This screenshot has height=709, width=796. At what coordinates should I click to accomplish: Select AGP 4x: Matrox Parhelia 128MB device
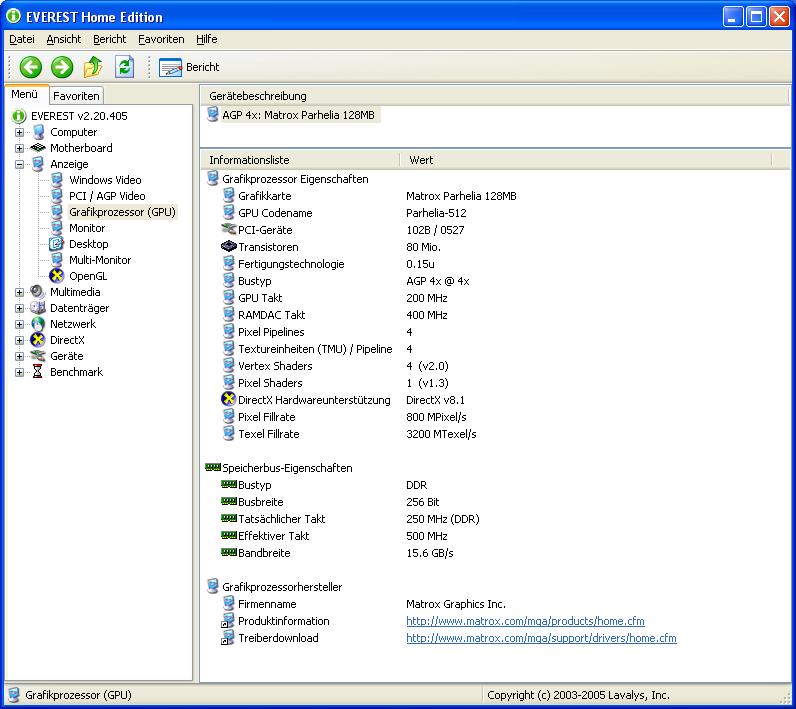coord(298,115)
